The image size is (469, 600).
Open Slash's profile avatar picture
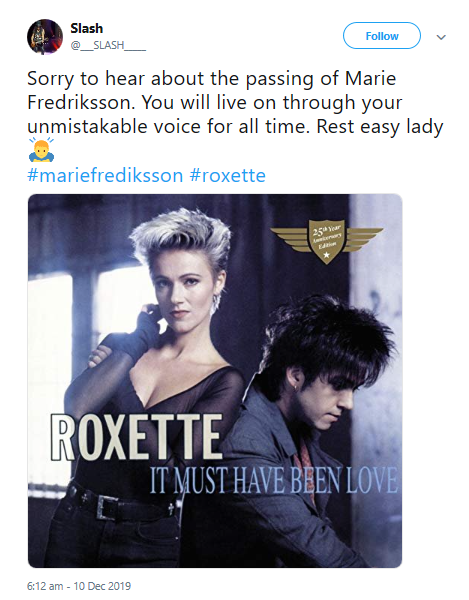[45, 37]
